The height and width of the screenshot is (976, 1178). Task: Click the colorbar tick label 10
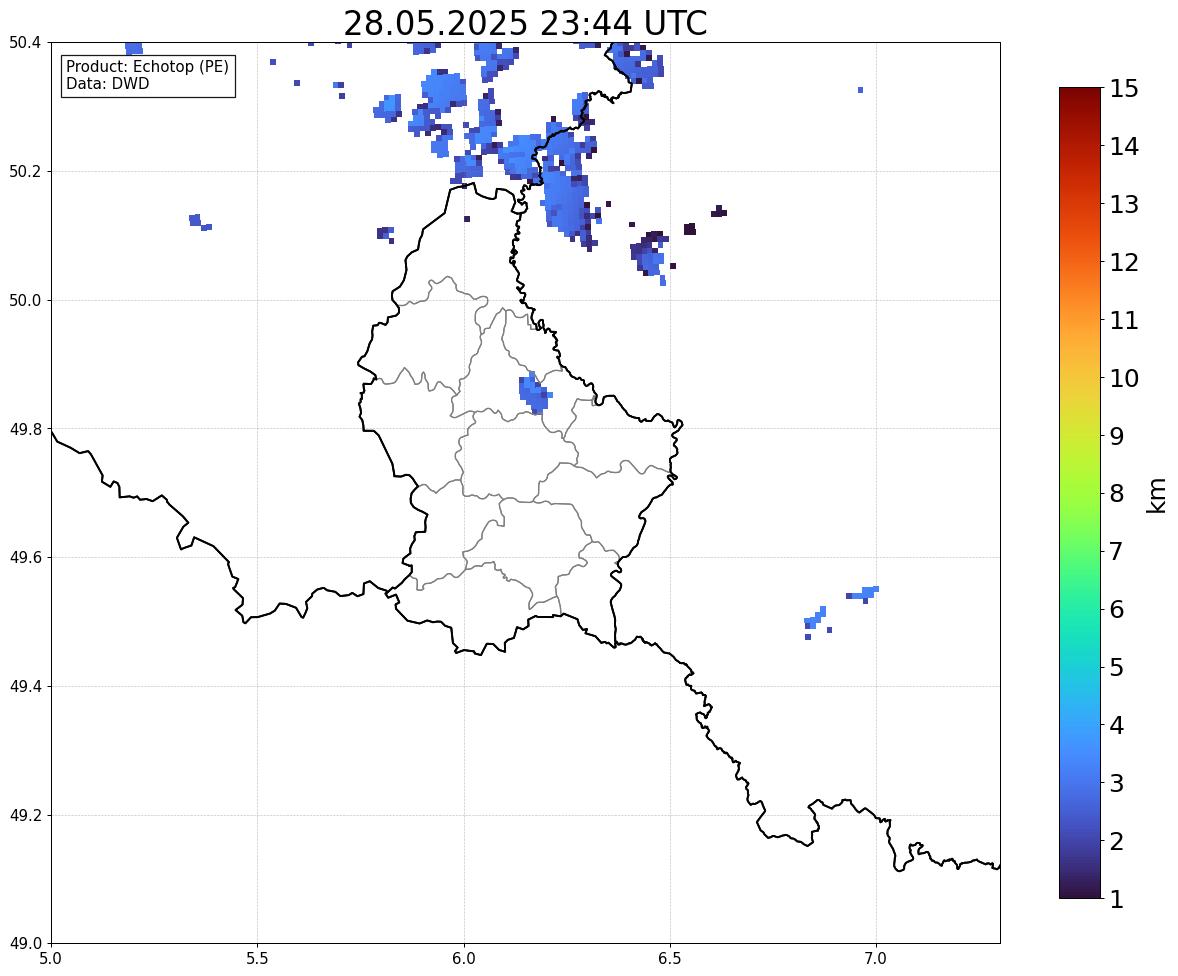click(x=1124, y=378)
